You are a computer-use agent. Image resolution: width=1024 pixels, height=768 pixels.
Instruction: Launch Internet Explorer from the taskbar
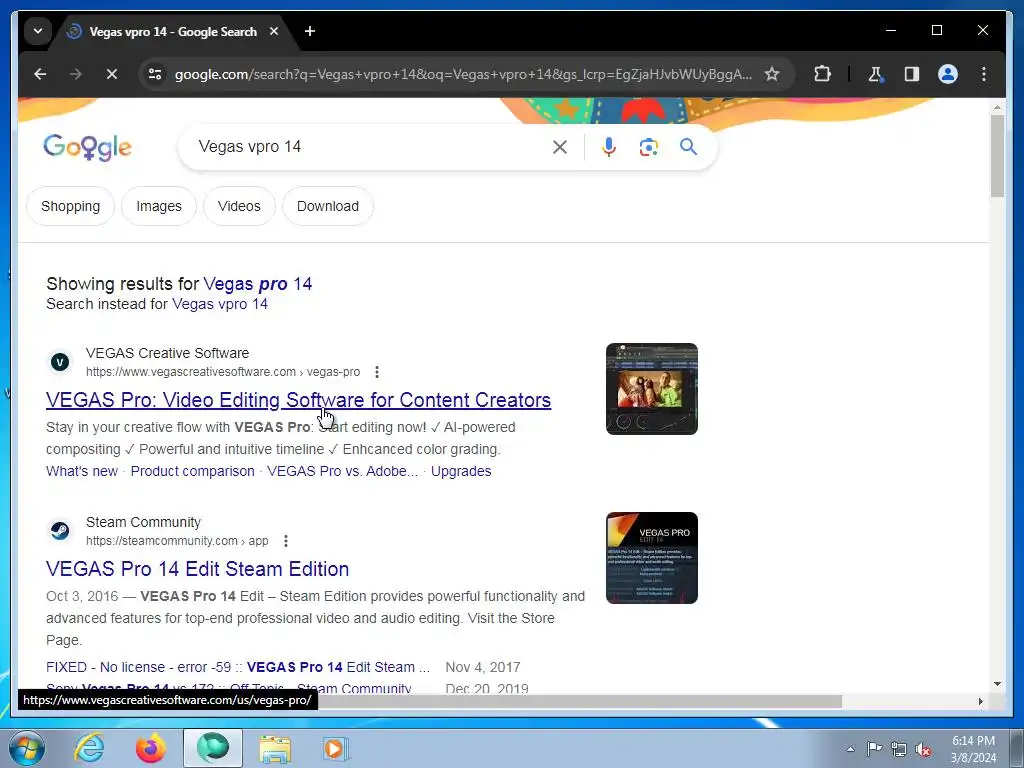(x=89, y=748)
